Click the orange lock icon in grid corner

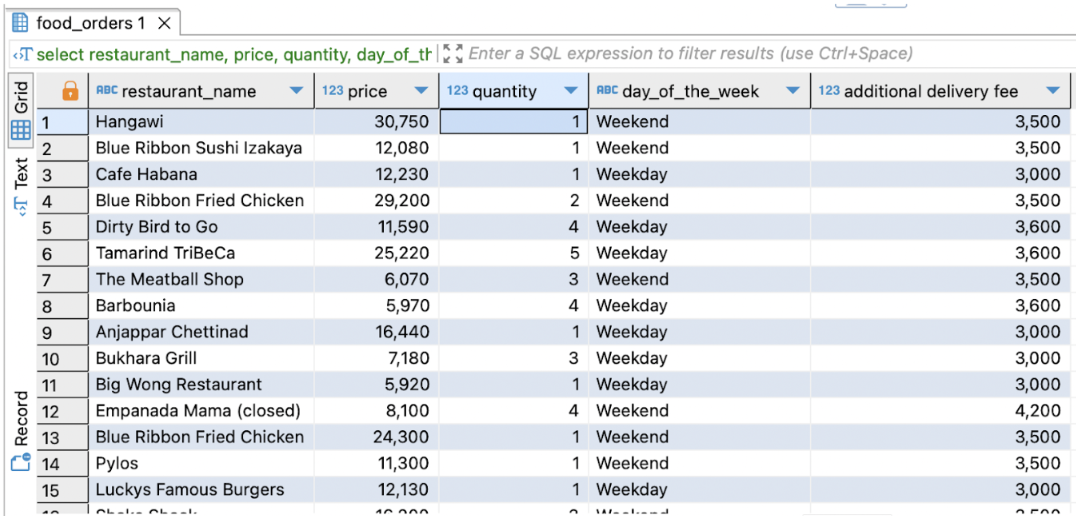(x=70, y=91)
